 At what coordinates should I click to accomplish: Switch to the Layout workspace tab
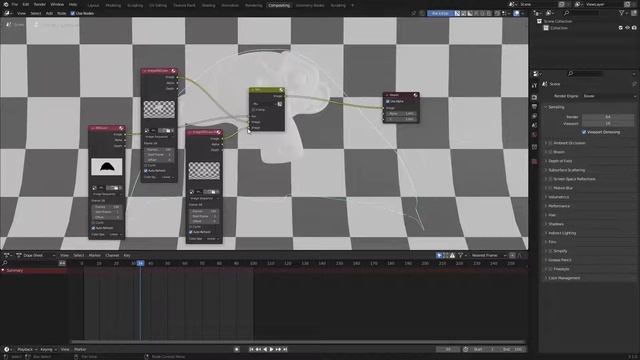pyautogui.click(x=93, y=6)
